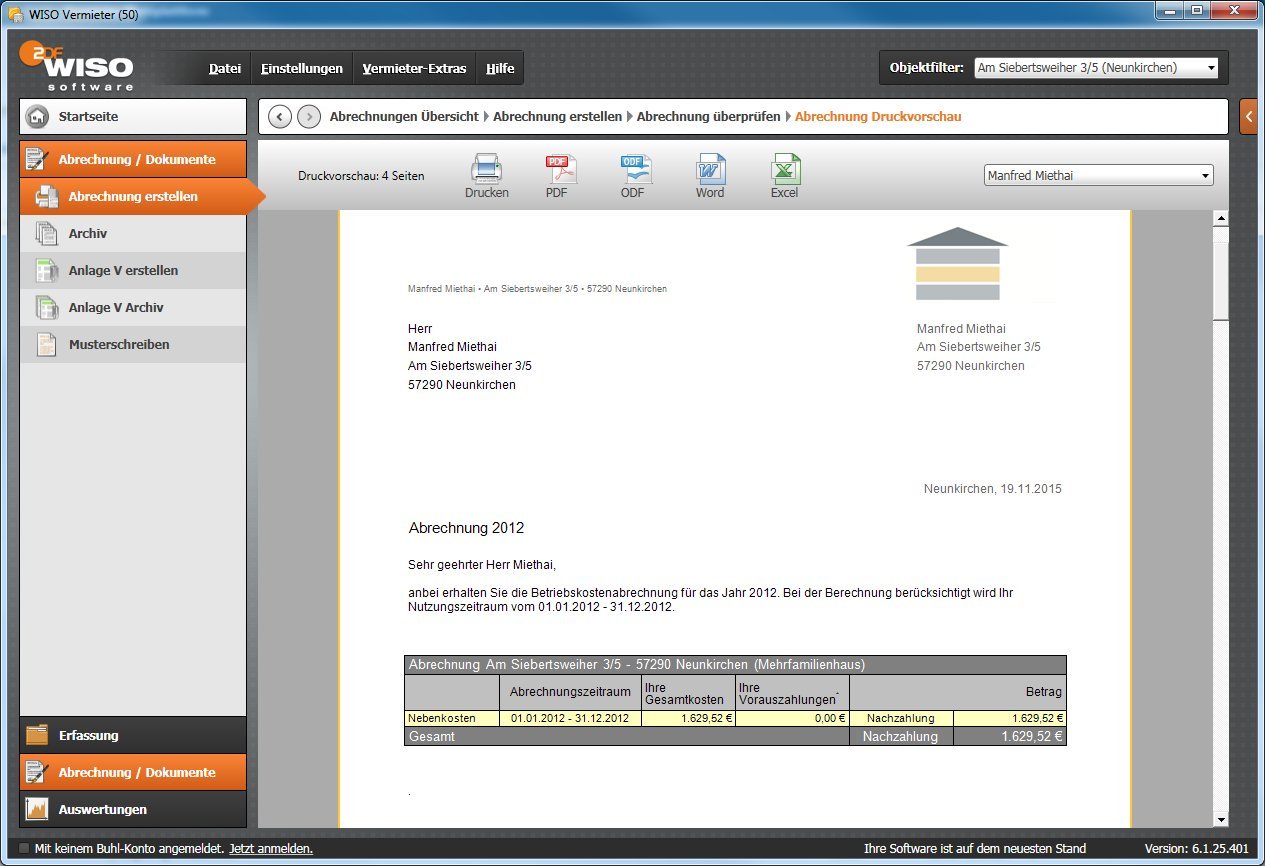Click the Startseite house icon
The width and height of the screenshot is (1265, 866).
(x=38, y=117)
